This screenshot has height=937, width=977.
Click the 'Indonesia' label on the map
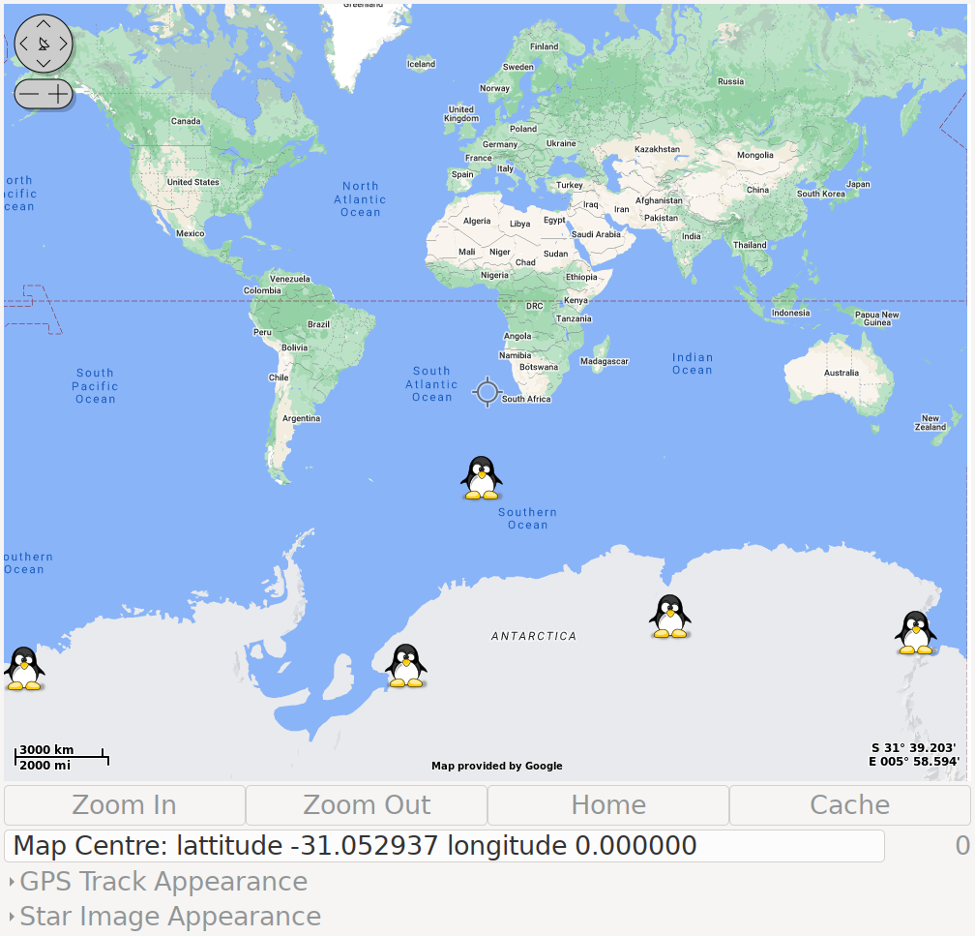pyautogui.click(x=791, y=313)
